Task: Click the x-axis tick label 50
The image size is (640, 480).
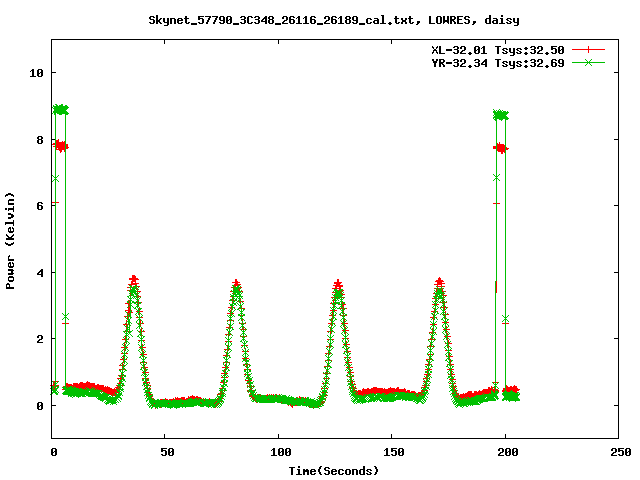Action: click(x=166, y=453)
